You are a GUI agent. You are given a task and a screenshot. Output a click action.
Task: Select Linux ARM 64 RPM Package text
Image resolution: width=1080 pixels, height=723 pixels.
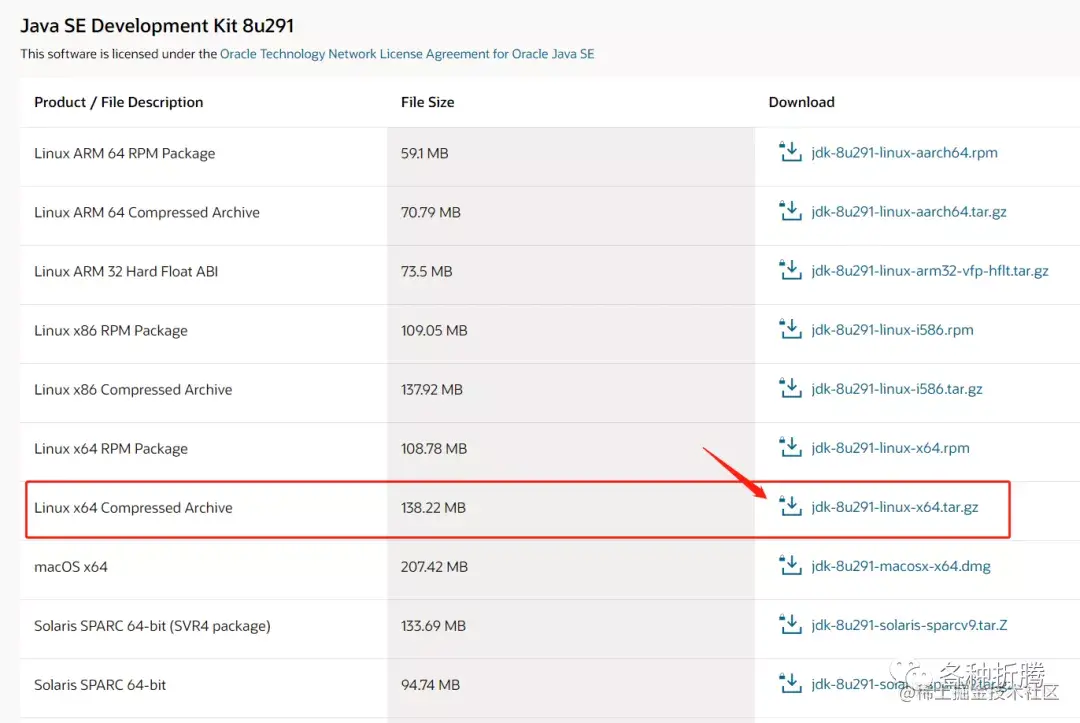tap(125, 154)
